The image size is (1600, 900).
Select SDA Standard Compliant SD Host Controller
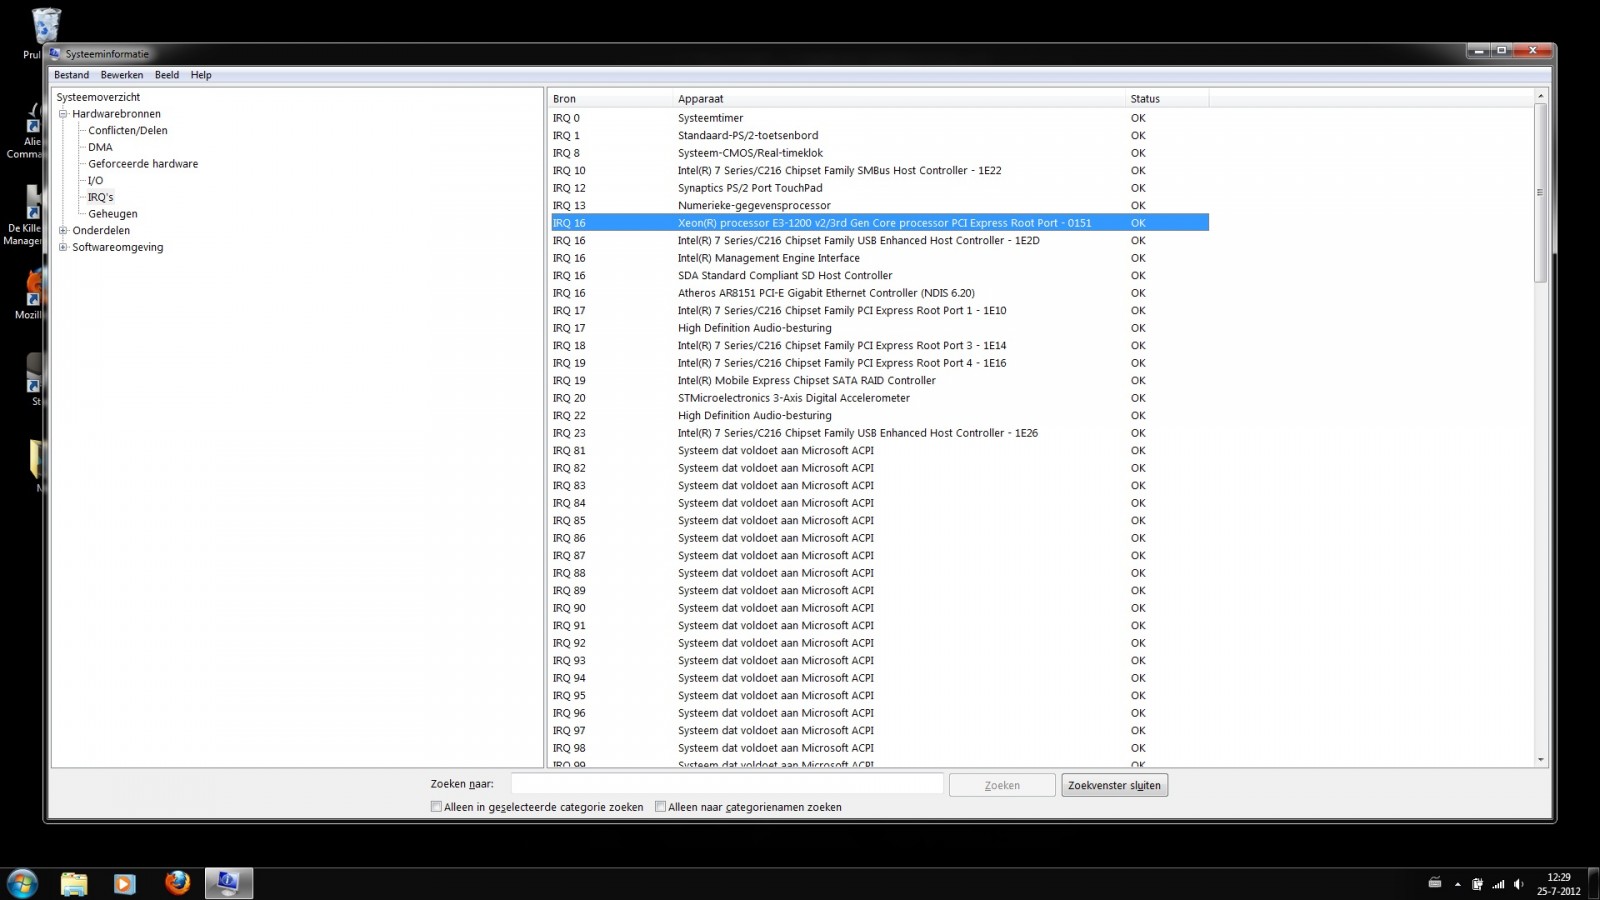tap(880, 275)
